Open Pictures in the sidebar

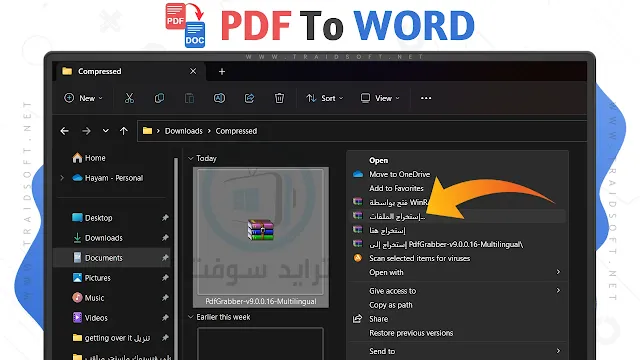coord(91,278)
